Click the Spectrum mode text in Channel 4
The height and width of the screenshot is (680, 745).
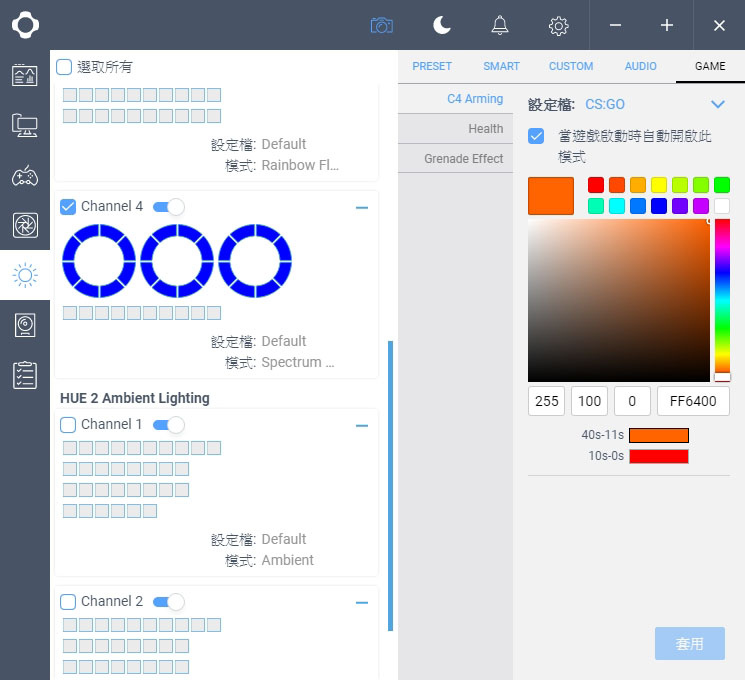[298, 362]
